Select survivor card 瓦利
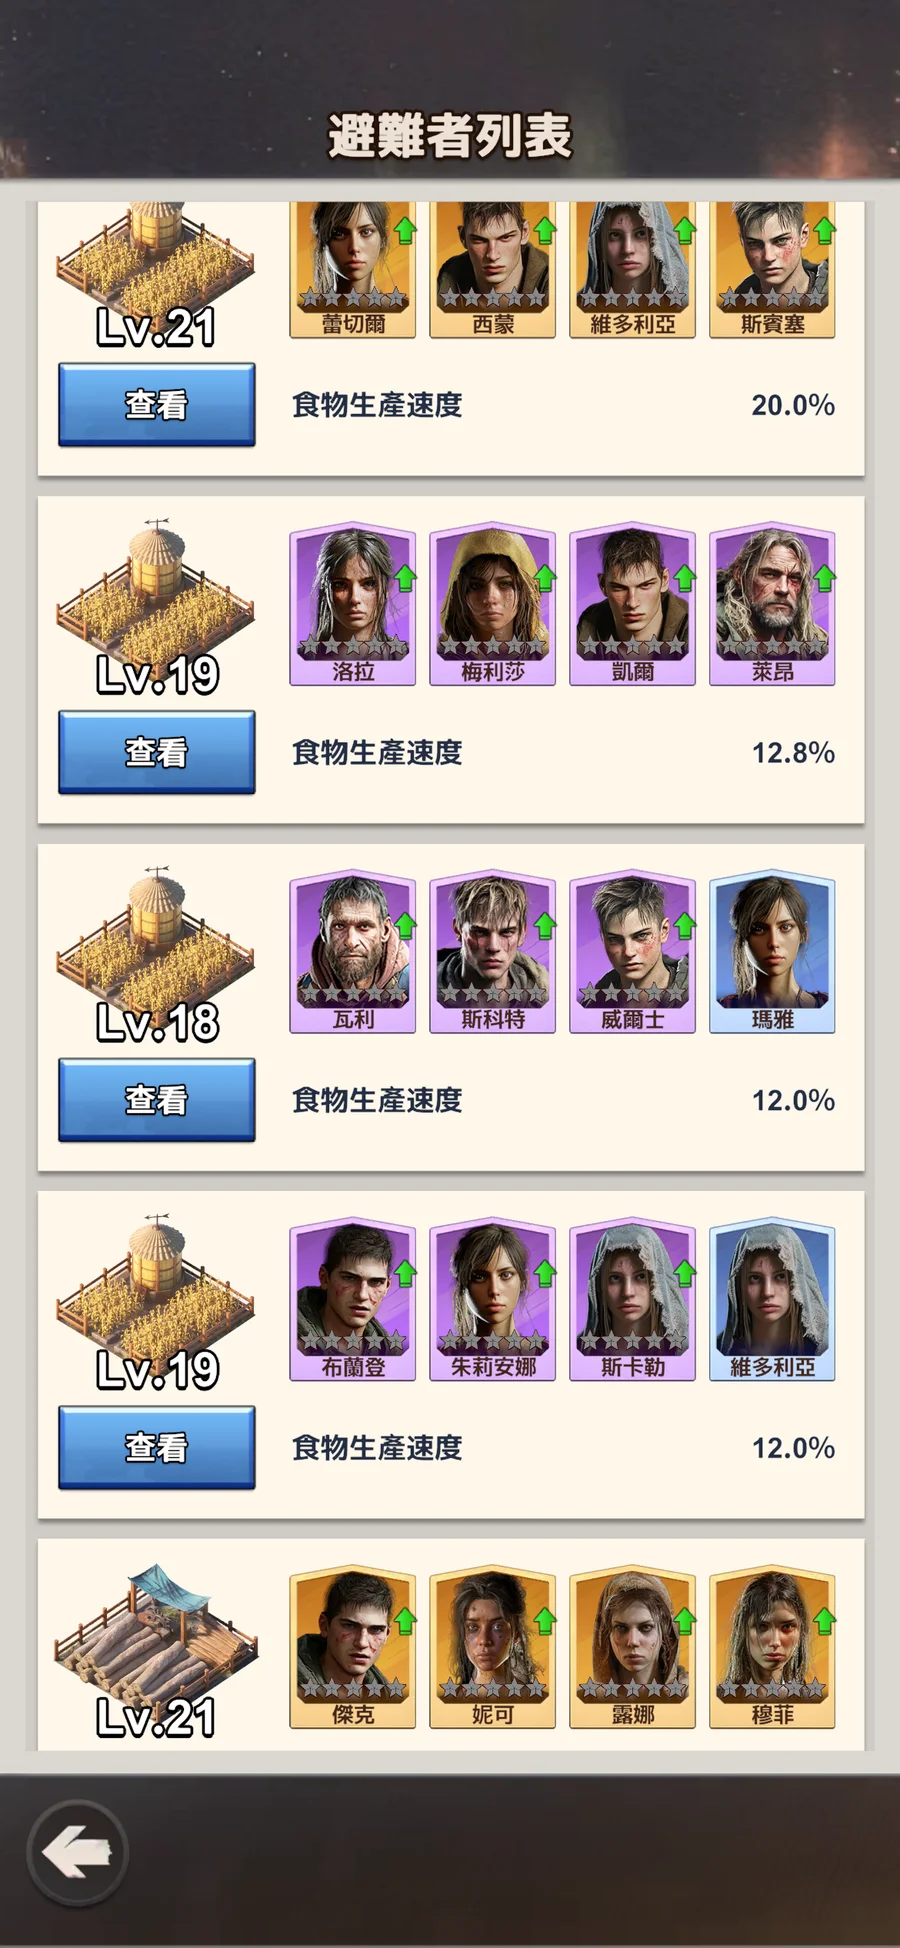Image resolution: width=900 pixels, height=1948 pixels. 353,951
